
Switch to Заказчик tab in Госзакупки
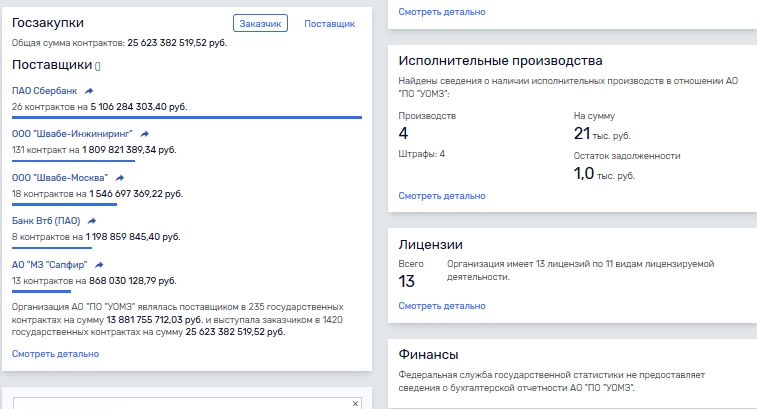[260, 23]
